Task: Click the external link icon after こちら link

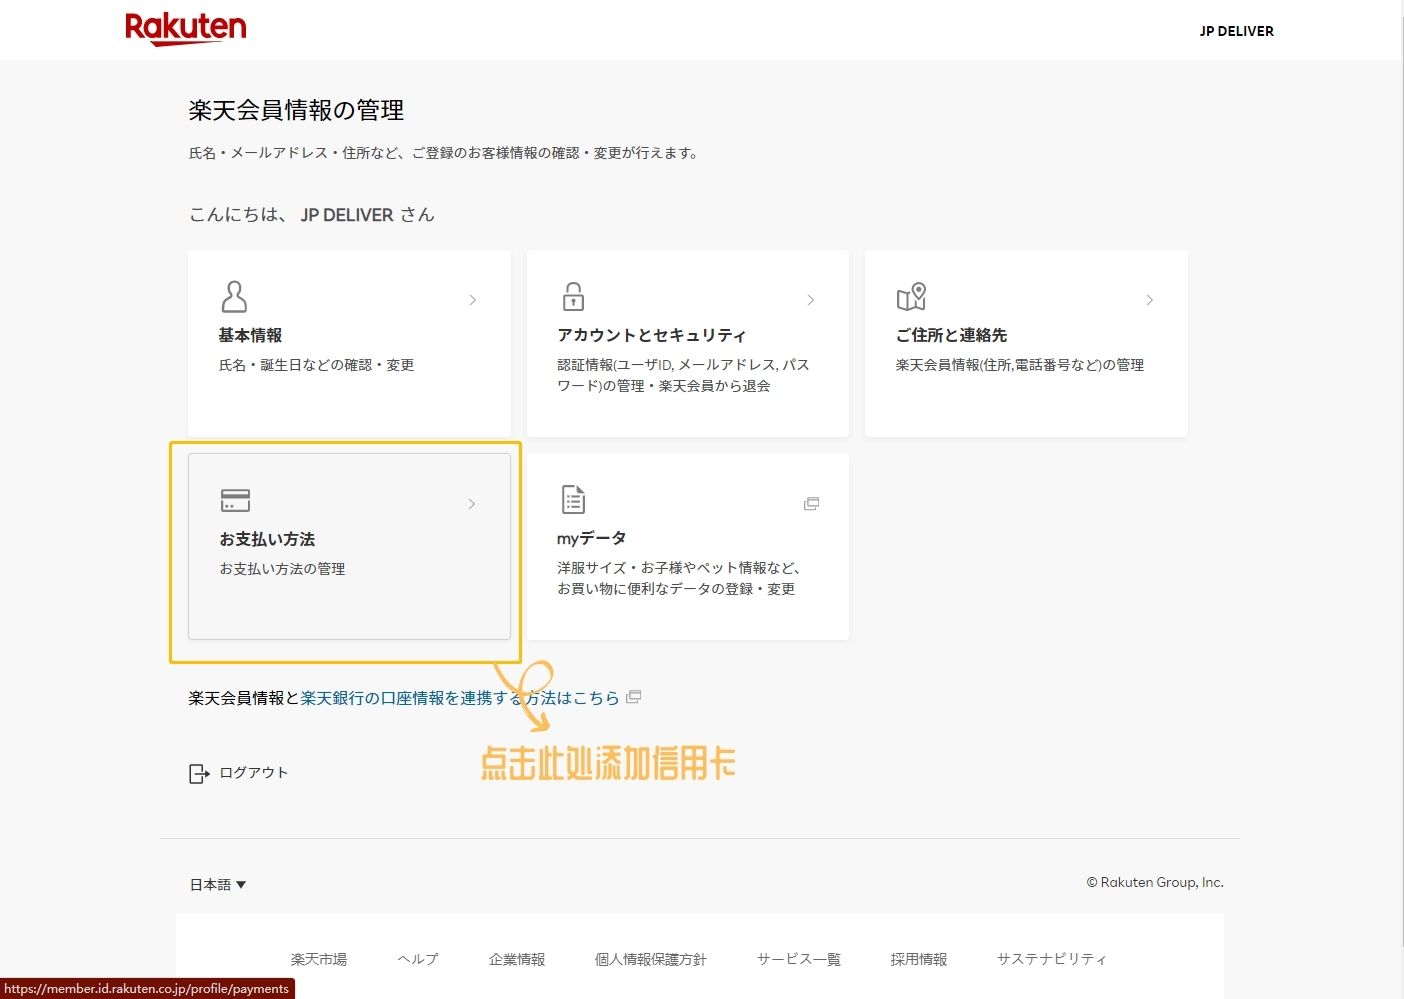Action: [x=633, y=697]
